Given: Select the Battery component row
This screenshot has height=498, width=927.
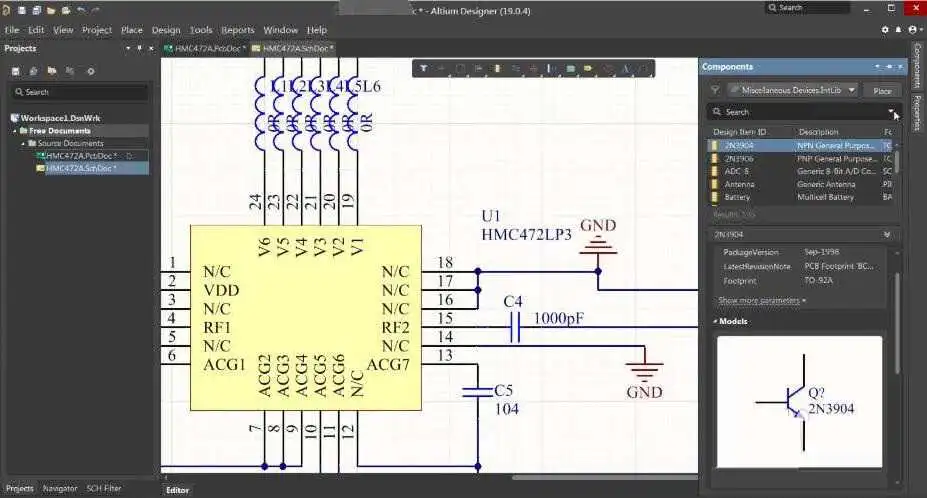Looking at the screenshot, I should [x=802, y=197].
